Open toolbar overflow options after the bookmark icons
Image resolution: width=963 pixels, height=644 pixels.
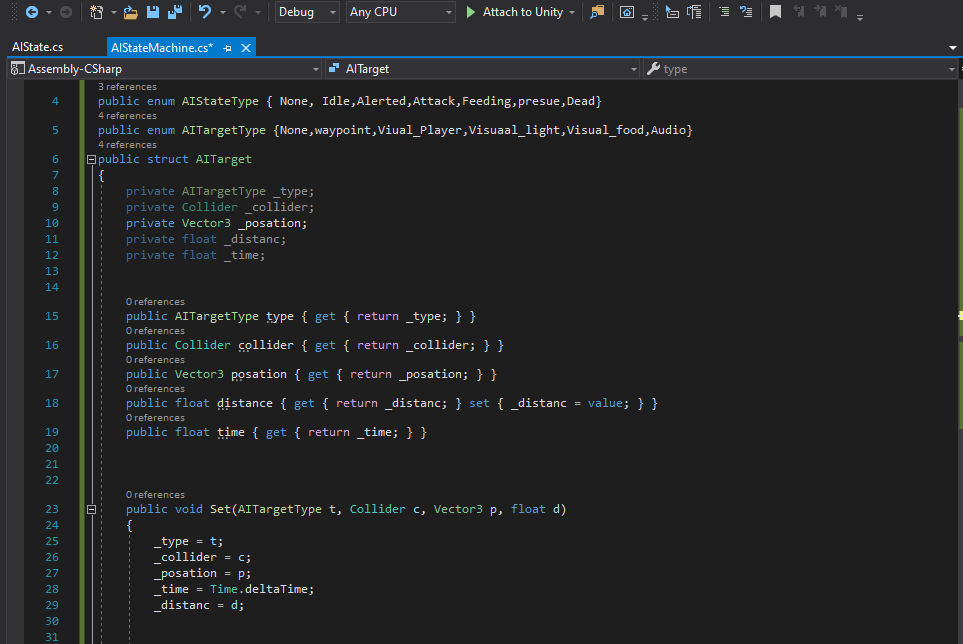pos(860,18)
